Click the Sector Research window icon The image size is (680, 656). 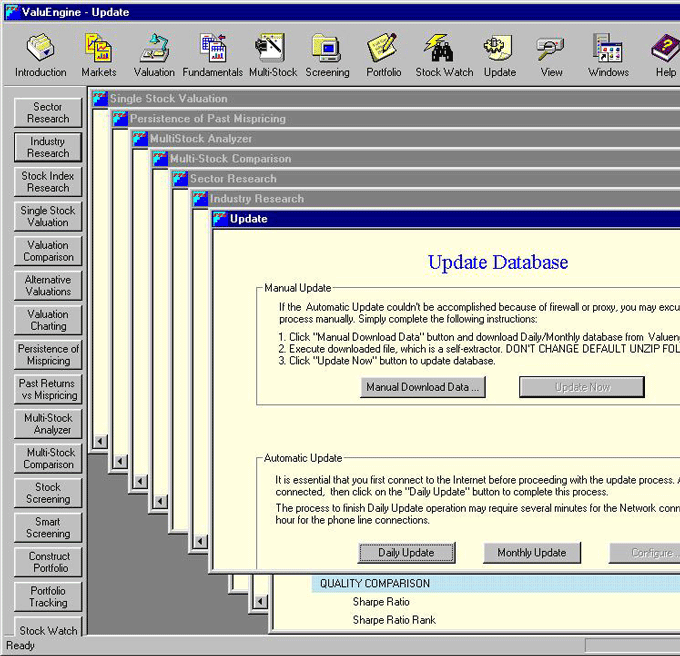[180, 178]
